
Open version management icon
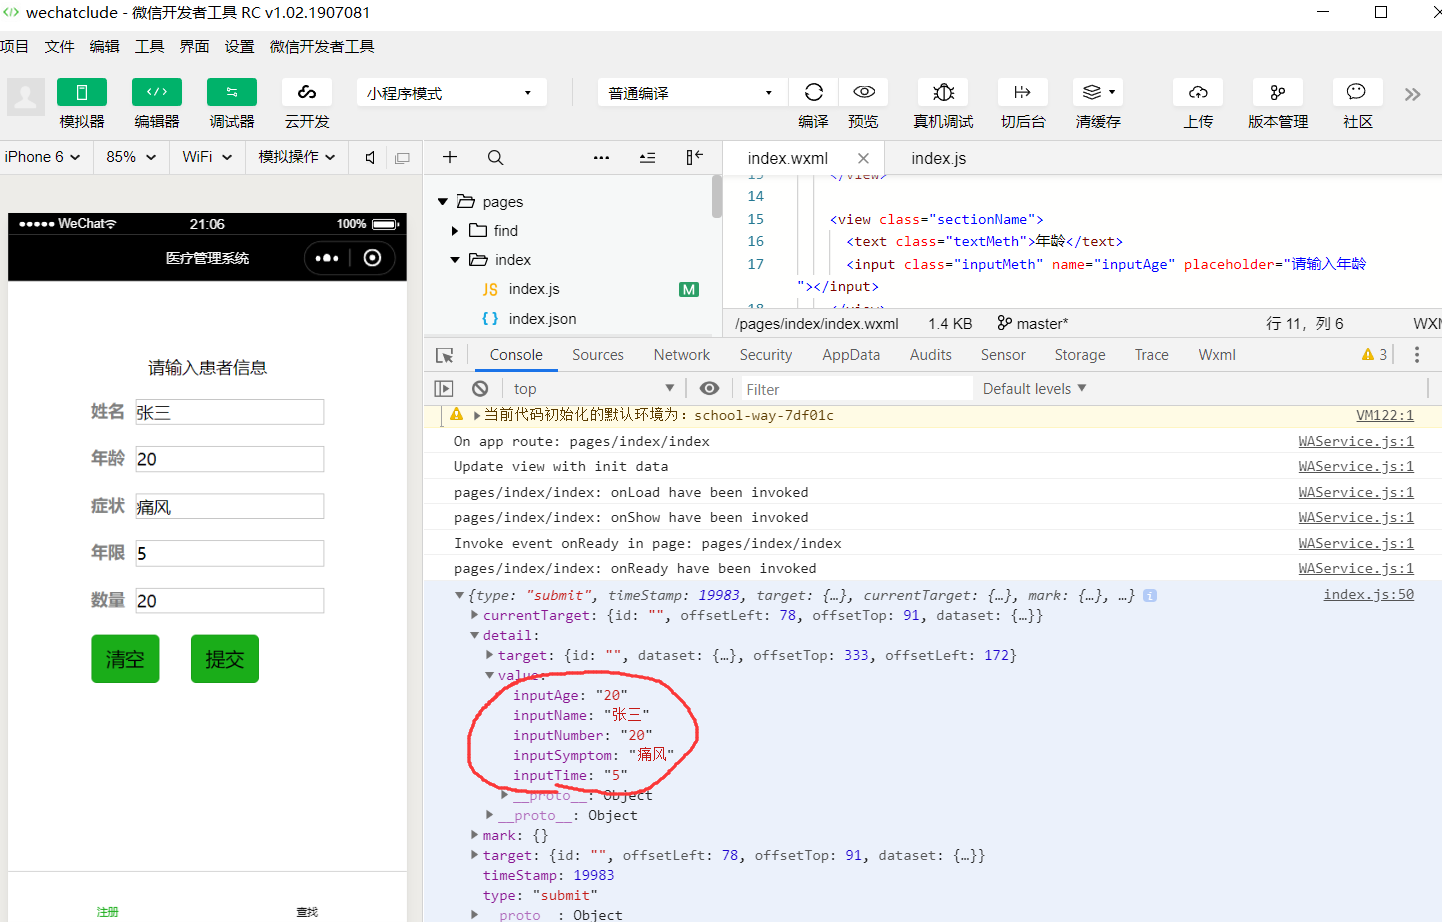[1278, 92]
